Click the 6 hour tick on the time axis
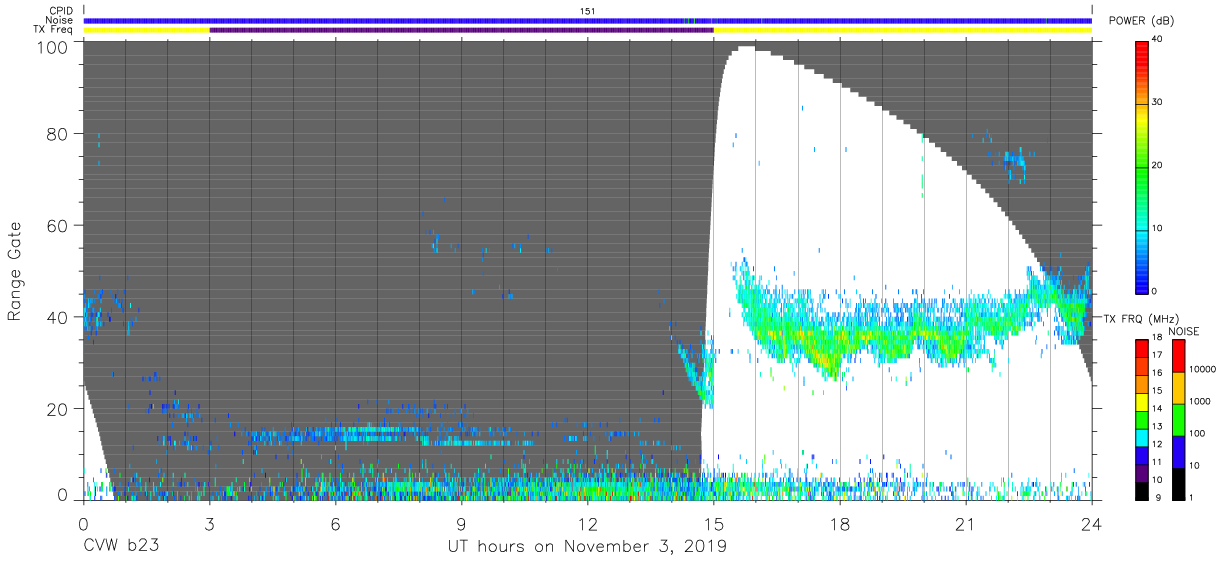Viewport: 1228px width, 567px height. click(335, 523)
